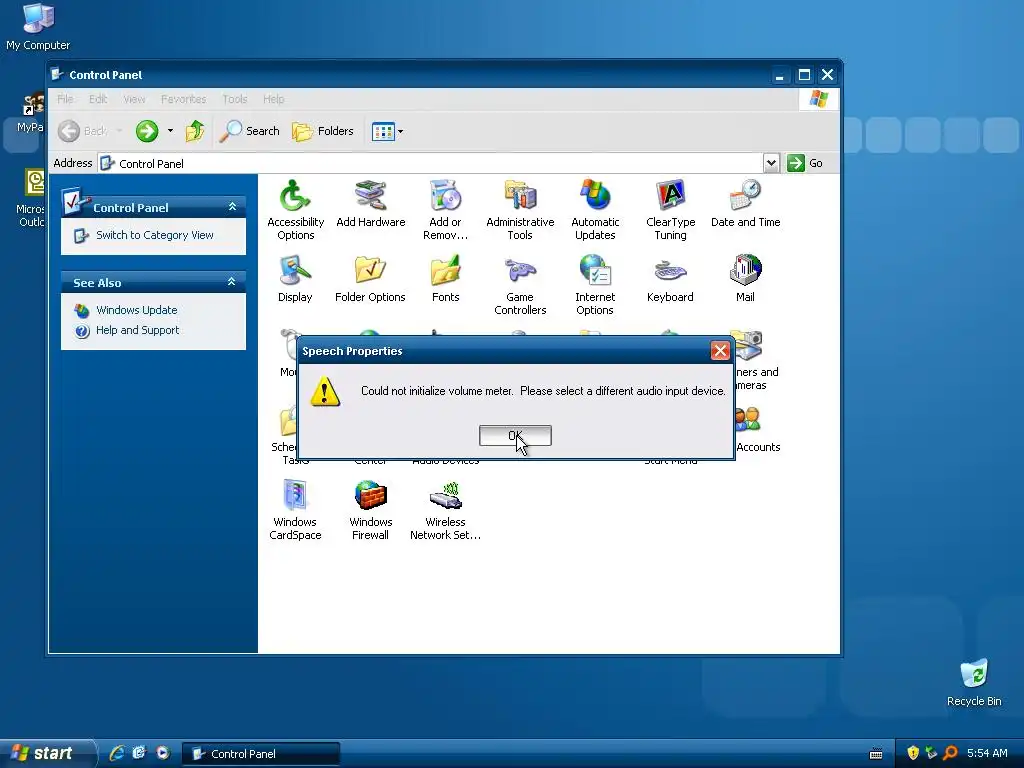Collapse the Control Panel sidebar section
Screen dimensions: 1024x768
tap(232, 206)
